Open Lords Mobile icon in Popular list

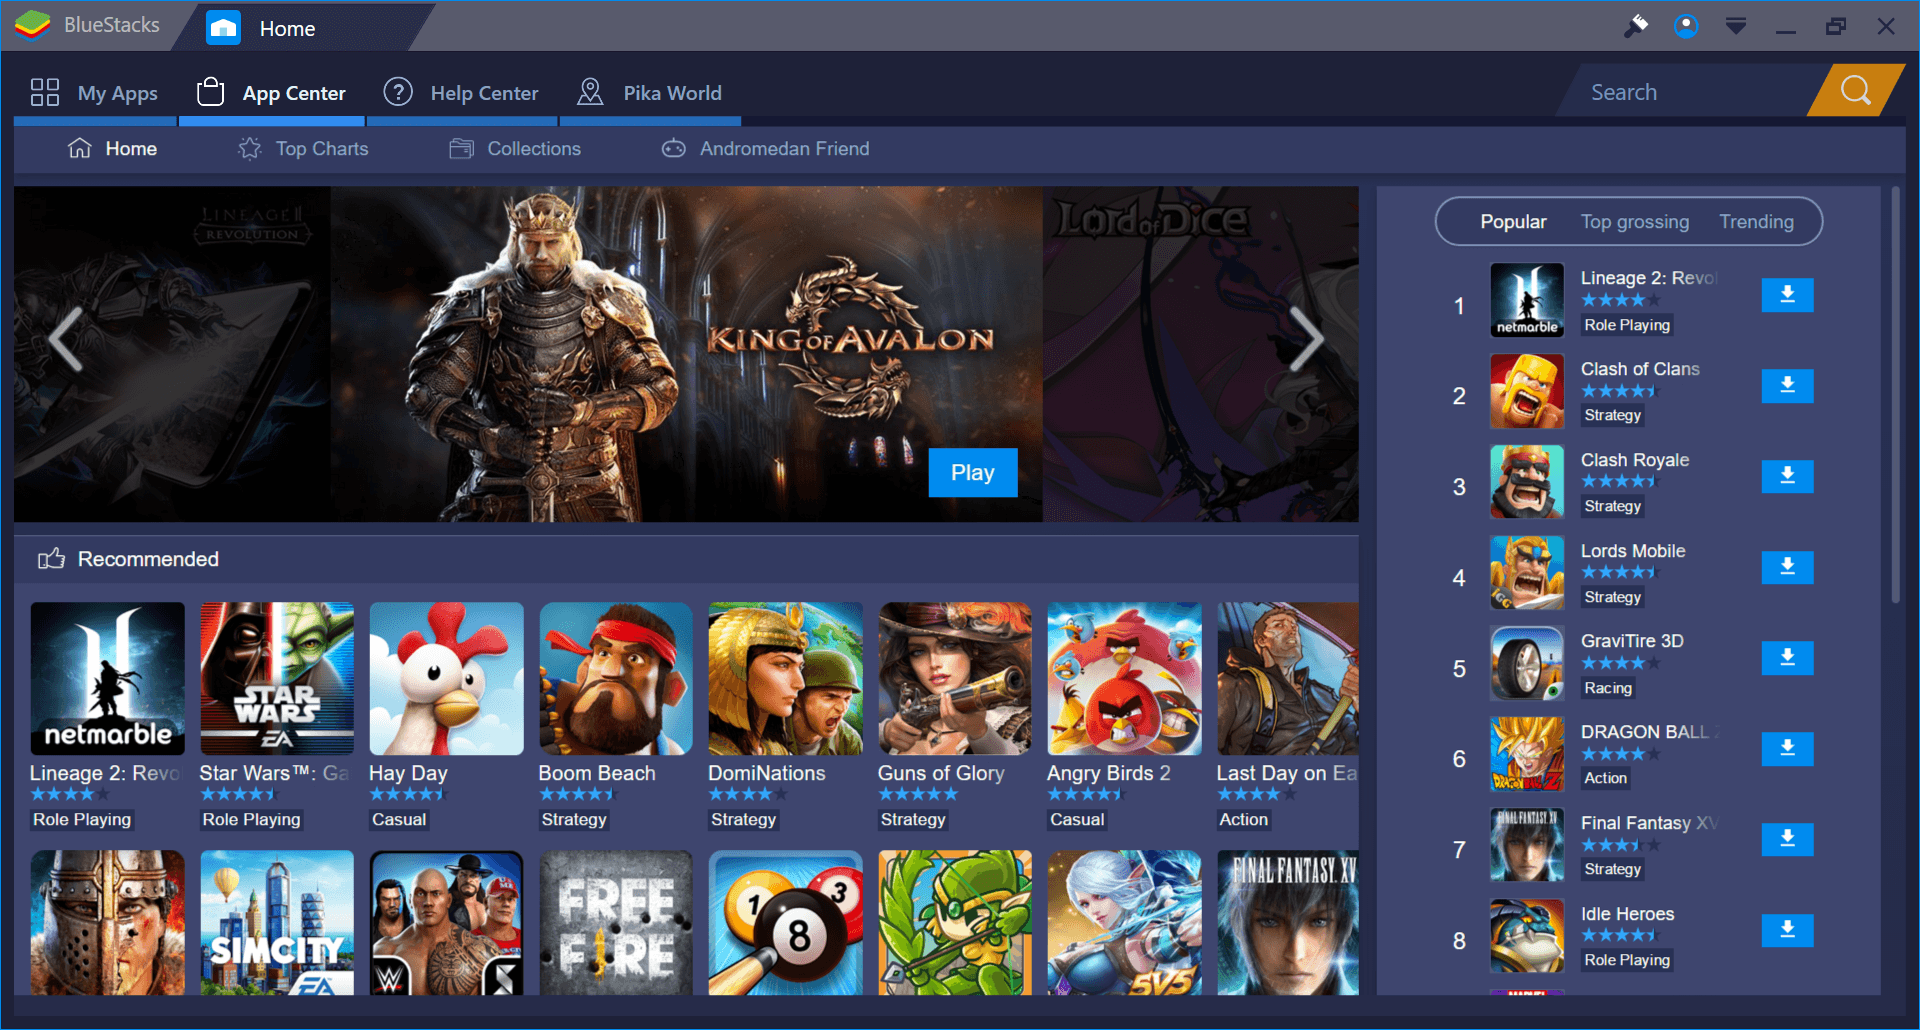pos(1527,573)
